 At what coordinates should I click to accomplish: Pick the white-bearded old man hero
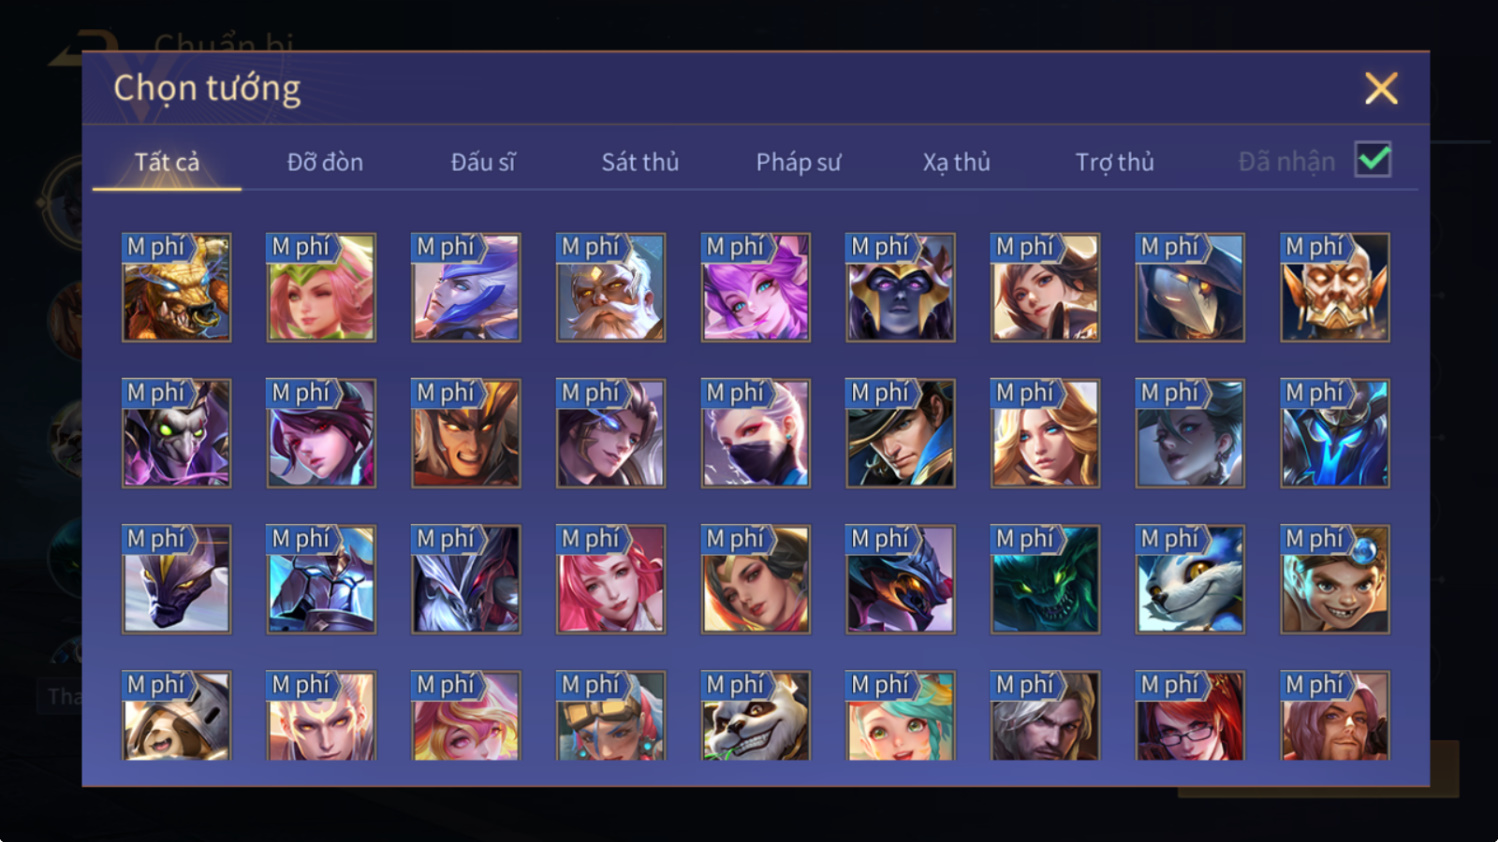pyautogui.click(x=611, y=288)
